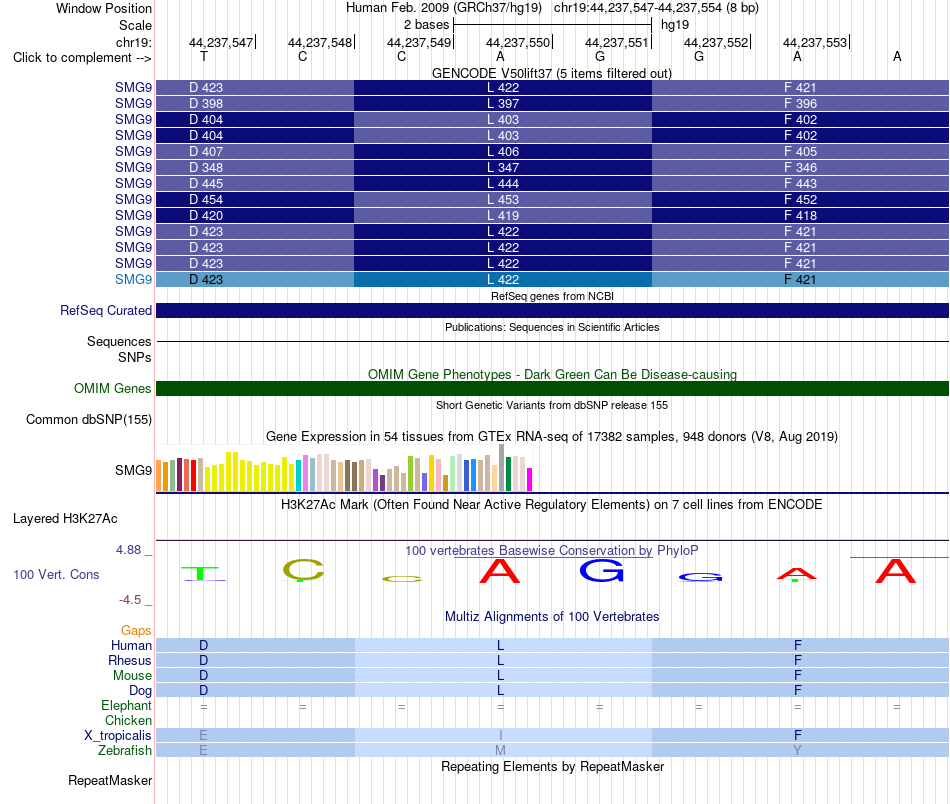Click "Short Genetic Variants from dbSNP release 155"

point(552,405)
